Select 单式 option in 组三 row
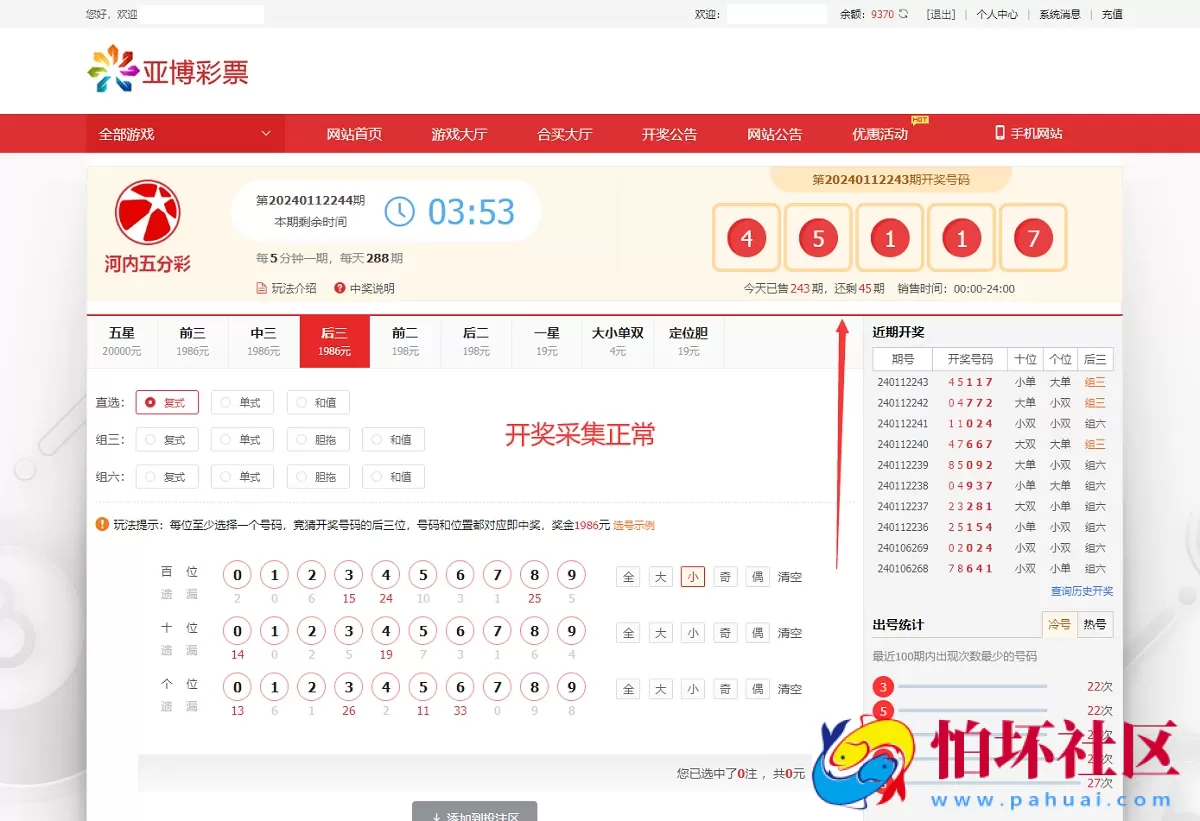The height and width of the screenshot is (821, 1200). point(242,439)
